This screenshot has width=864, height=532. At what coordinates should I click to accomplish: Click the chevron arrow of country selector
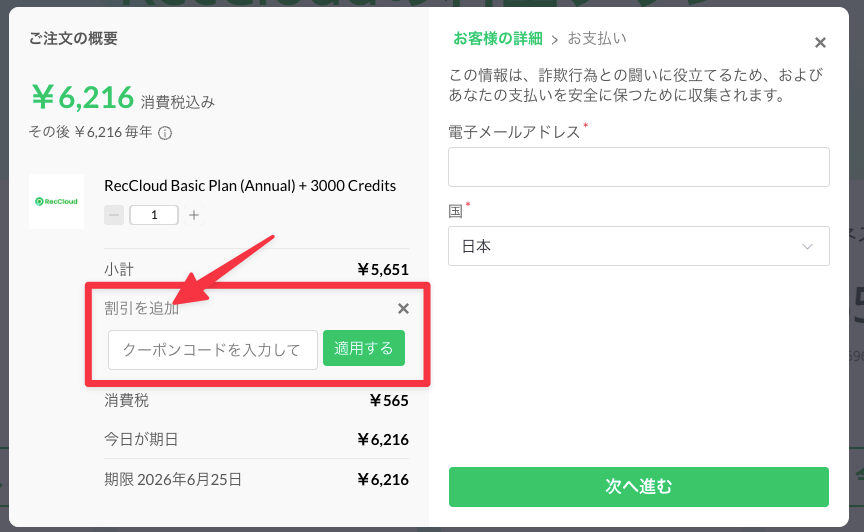(807, 246)
